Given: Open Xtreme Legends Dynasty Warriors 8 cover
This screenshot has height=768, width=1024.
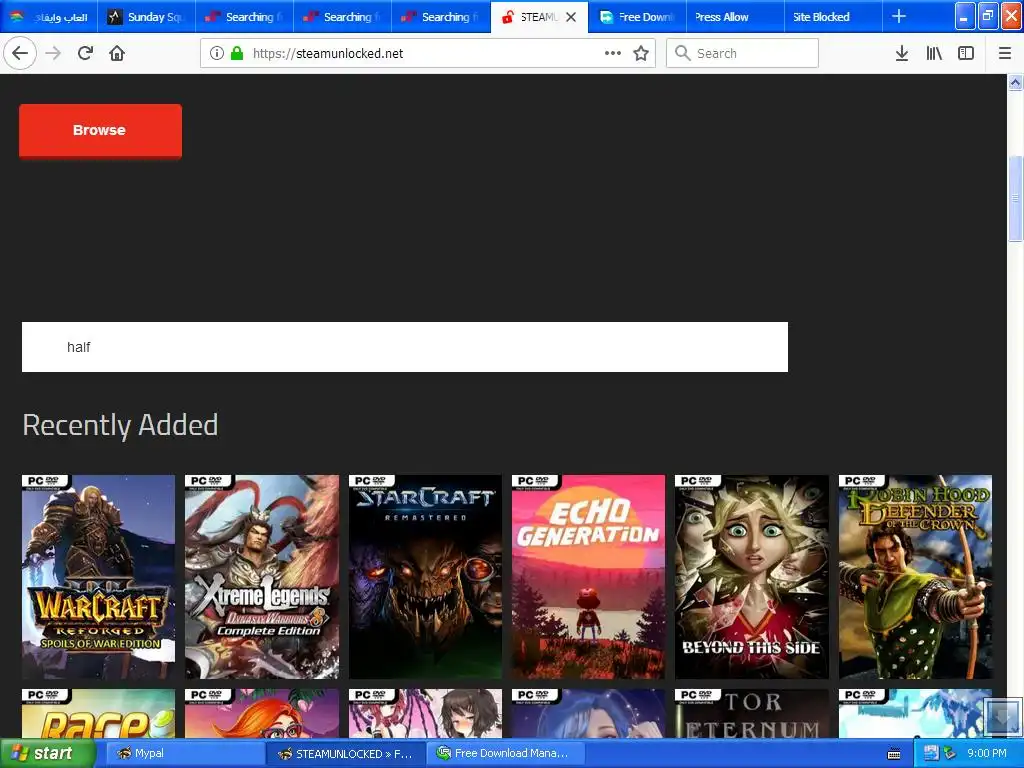Looking at the screenshot, I should pyautogui.click(x=262, y=577).
